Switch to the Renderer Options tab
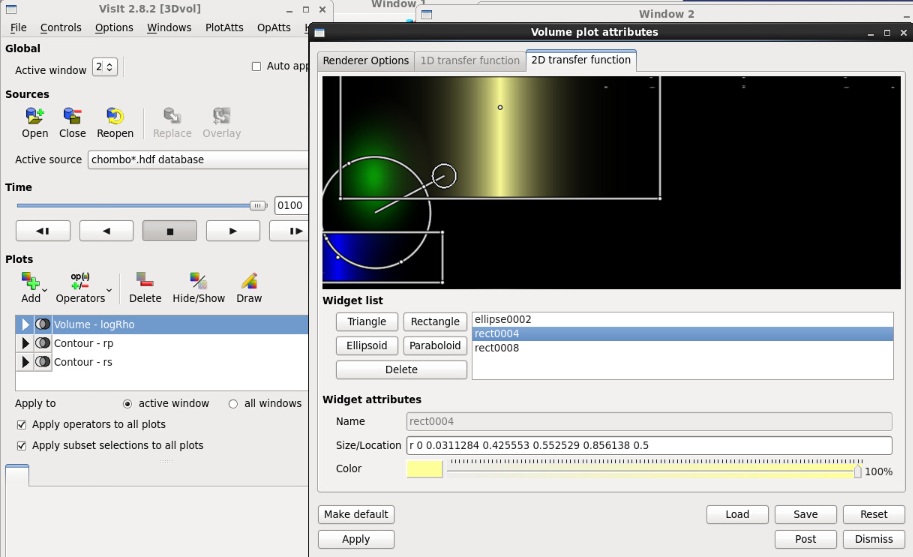The width and height of the screenshot is (913, 557). [x=366, y=61]
